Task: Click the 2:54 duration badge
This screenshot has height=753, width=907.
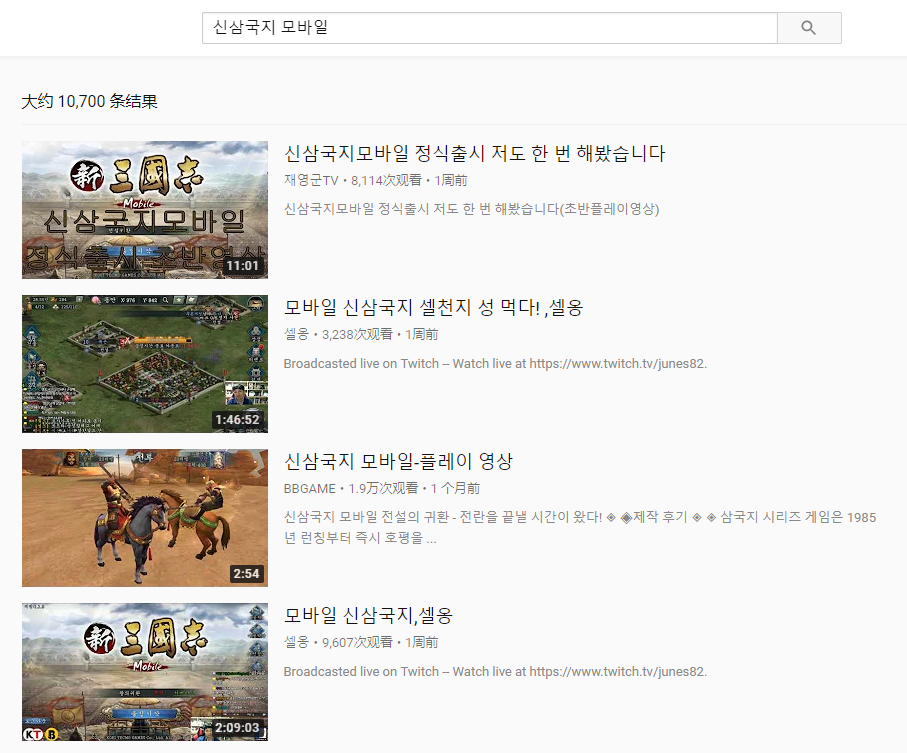Action: (x=246, y=574)
